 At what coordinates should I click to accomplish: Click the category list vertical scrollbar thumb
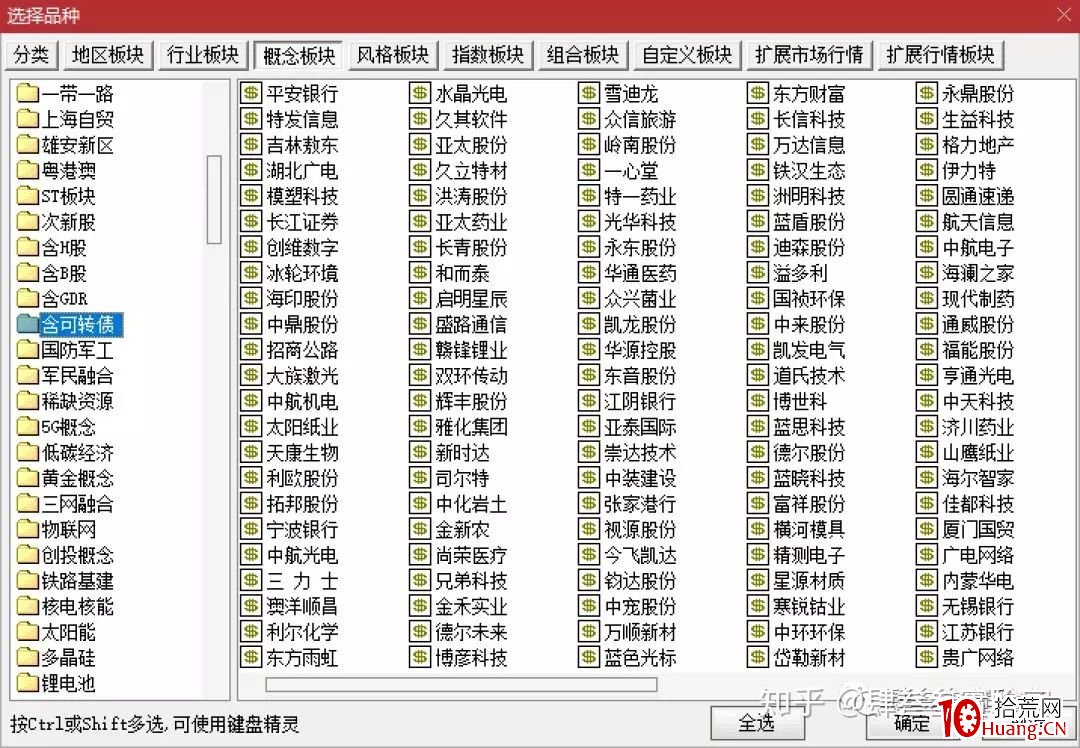click(214, 199)
